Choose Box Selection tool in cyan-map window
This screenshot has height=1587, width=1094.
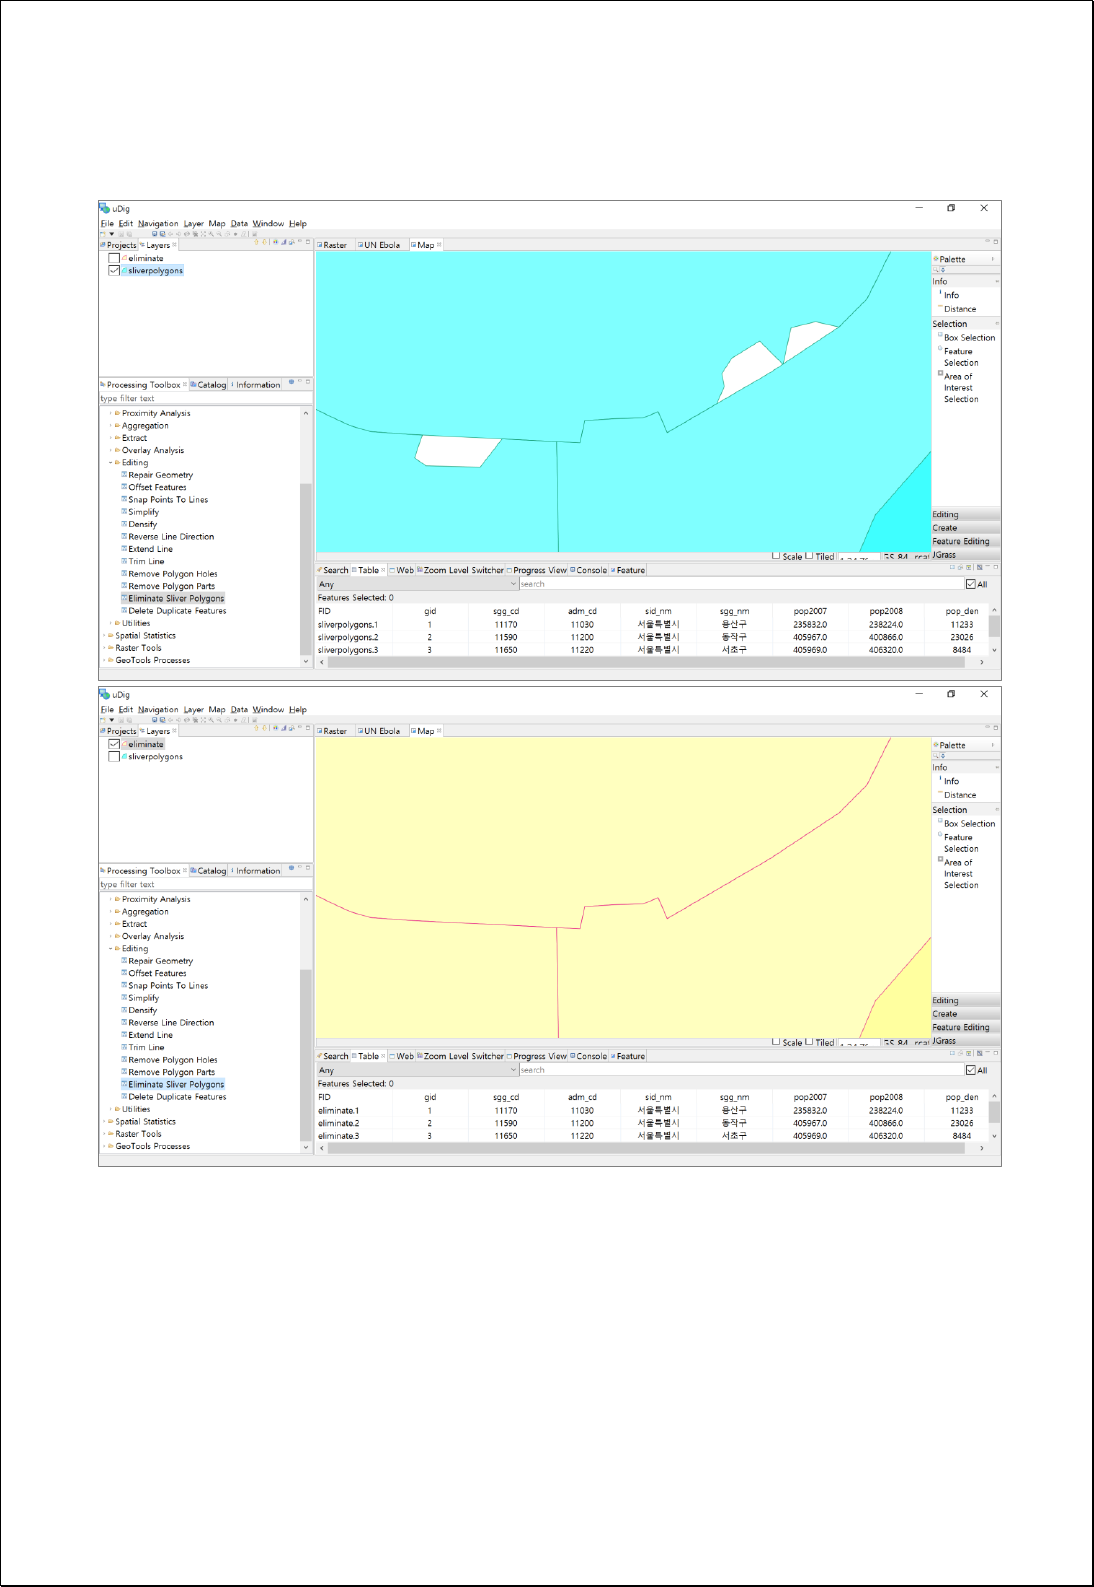point(968,338)
